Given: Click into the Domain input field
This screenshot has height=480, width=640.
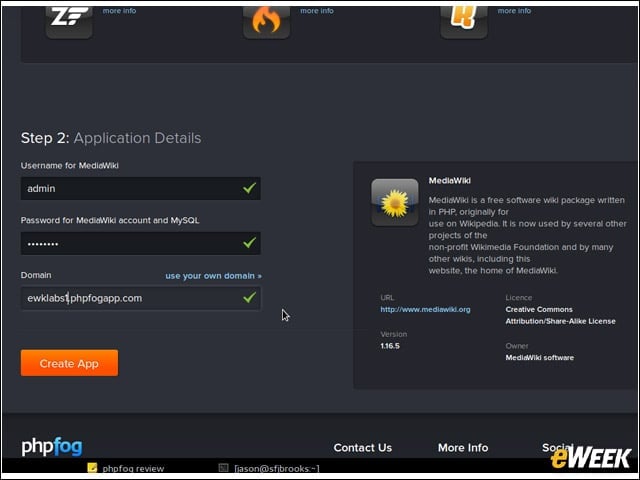Looking at the screenshot, I should (x=140, y=298).
